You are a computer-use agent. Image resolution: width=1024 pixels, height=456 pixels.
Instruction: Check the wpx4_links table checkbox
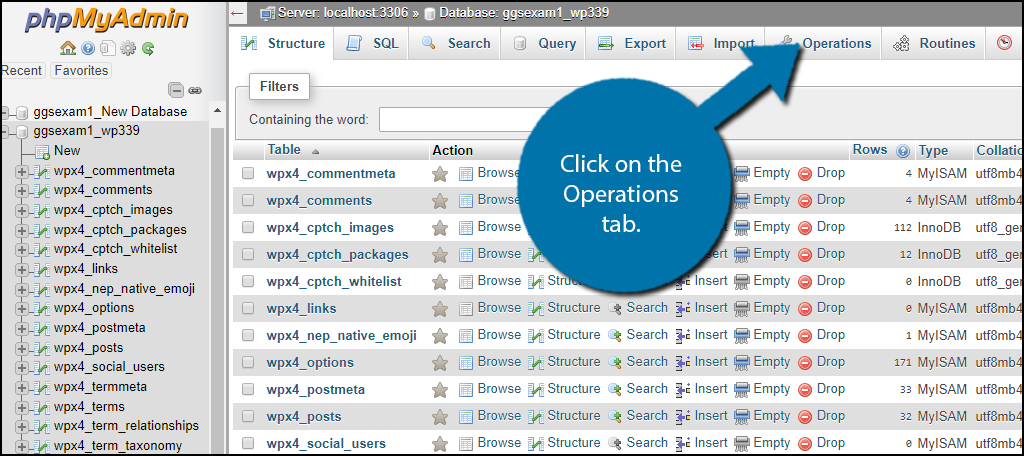coord(248,308)
